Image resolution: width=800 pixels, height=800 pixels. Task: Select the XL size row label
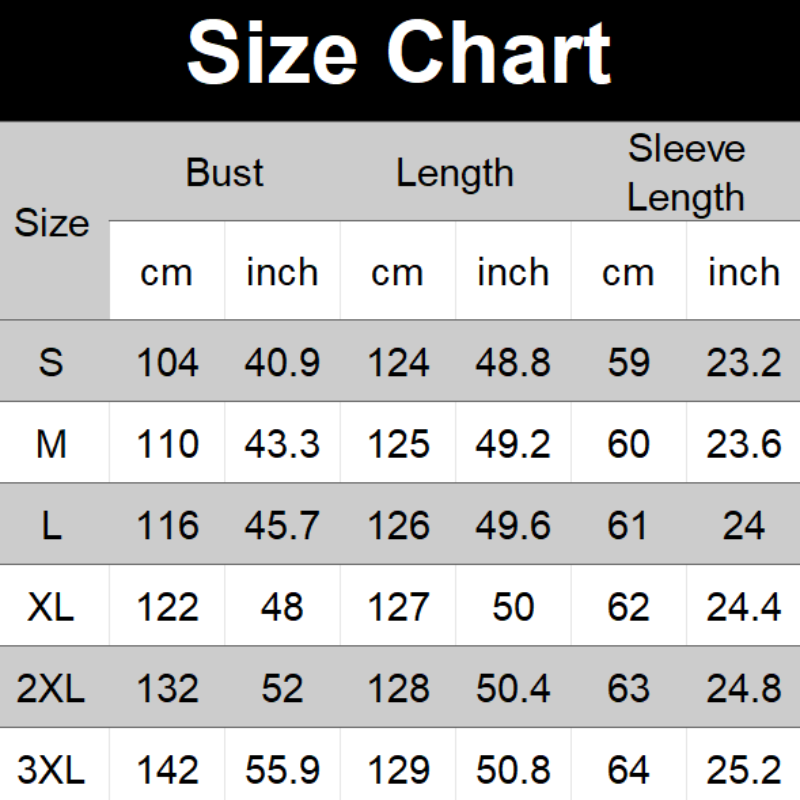(x=52, y=607)
